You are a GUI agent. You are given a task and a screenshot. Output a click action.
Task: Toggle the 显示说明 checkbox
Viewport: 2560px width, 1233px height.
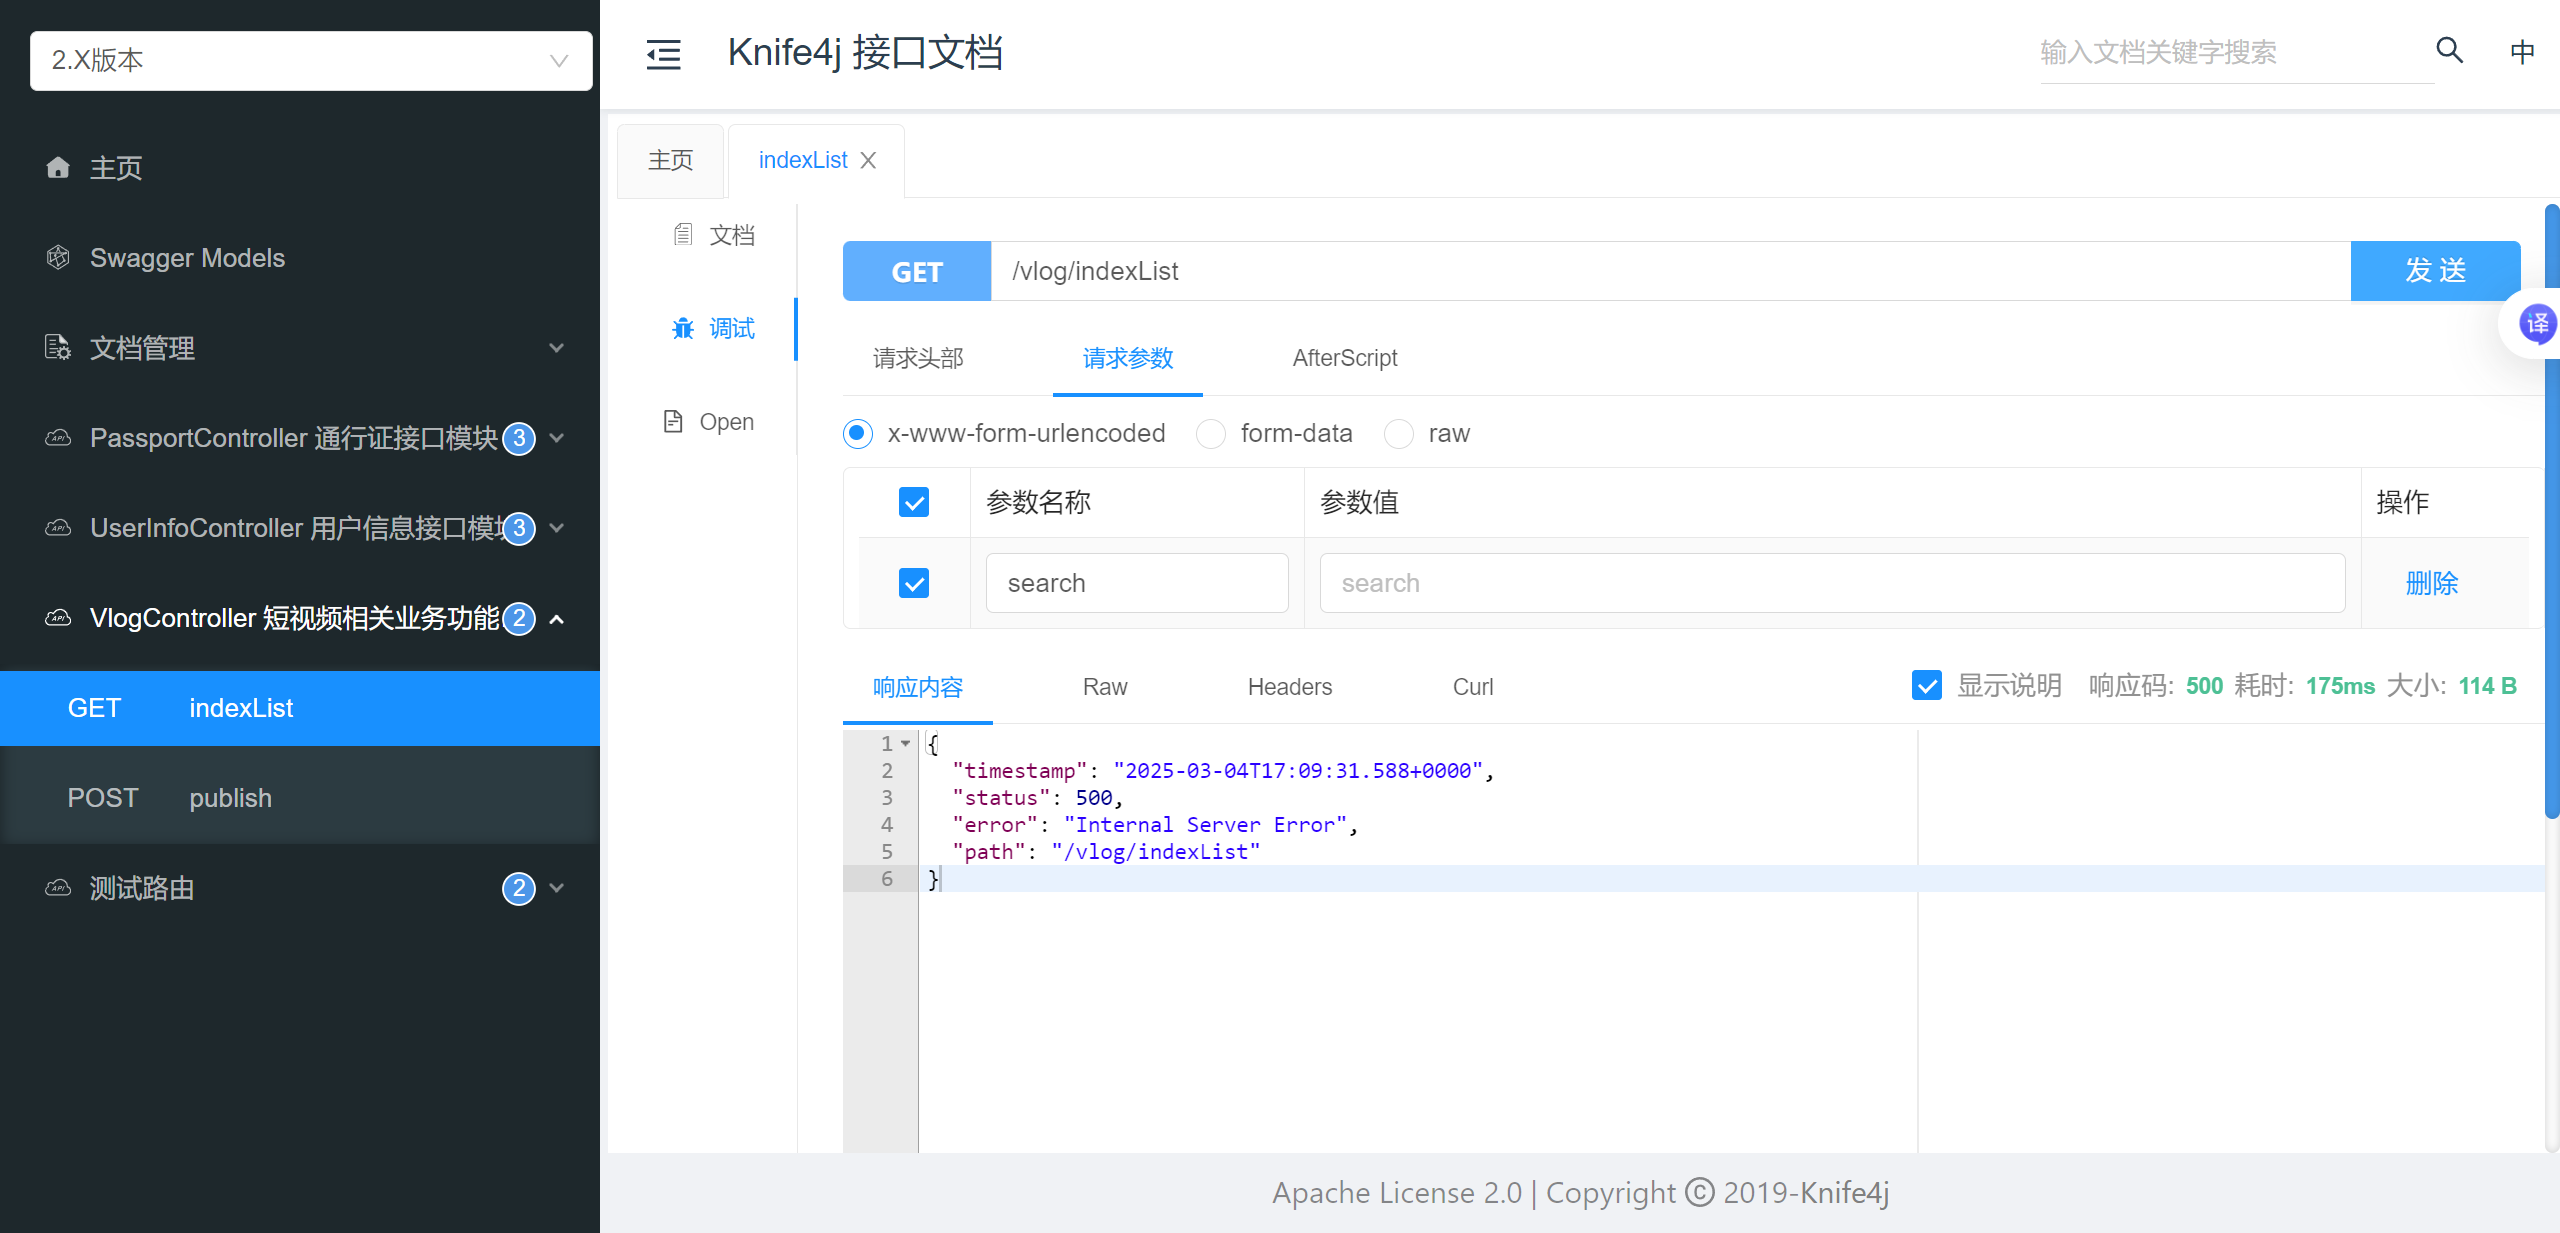click(1926, 685)
